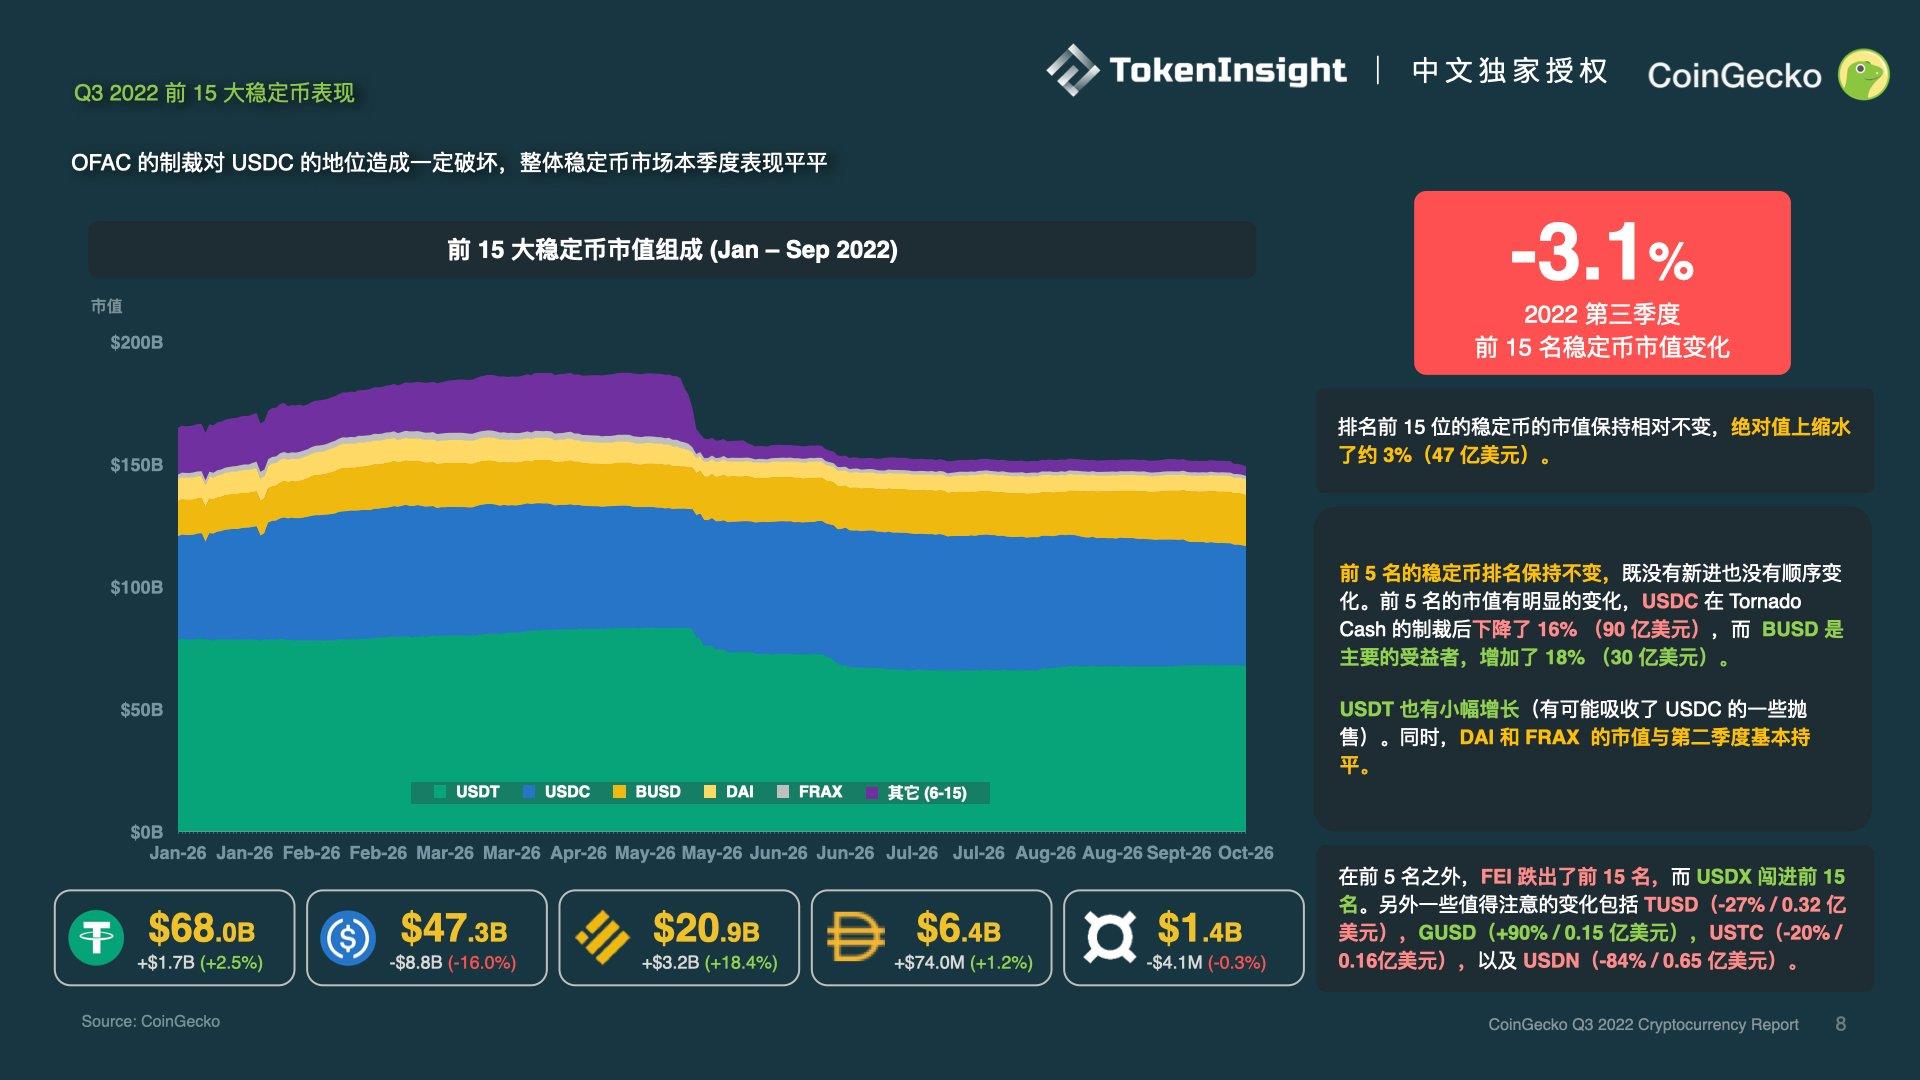Image resolution: width=1920 pixels, height=1080 pixels.
Task: Click the purple 其它 legend color swatch
Action: point(873,791)
